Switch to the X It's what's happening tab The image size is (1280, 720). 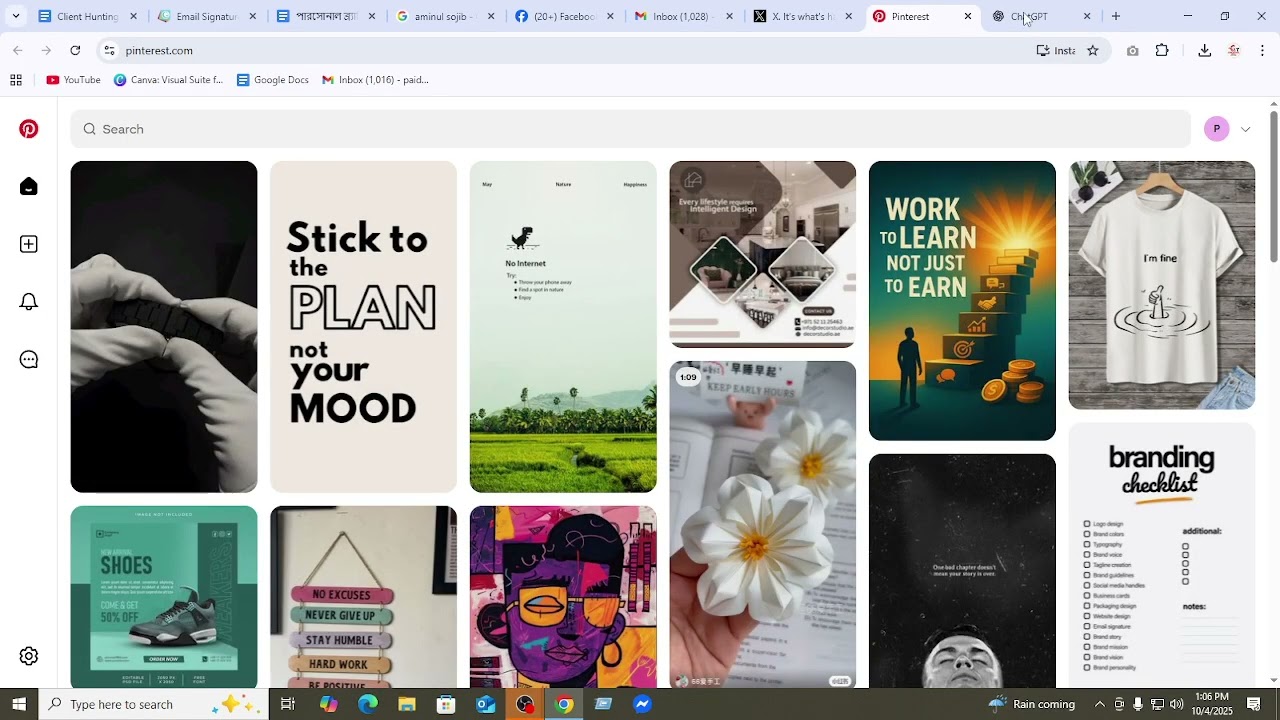[x=804, y=16]
